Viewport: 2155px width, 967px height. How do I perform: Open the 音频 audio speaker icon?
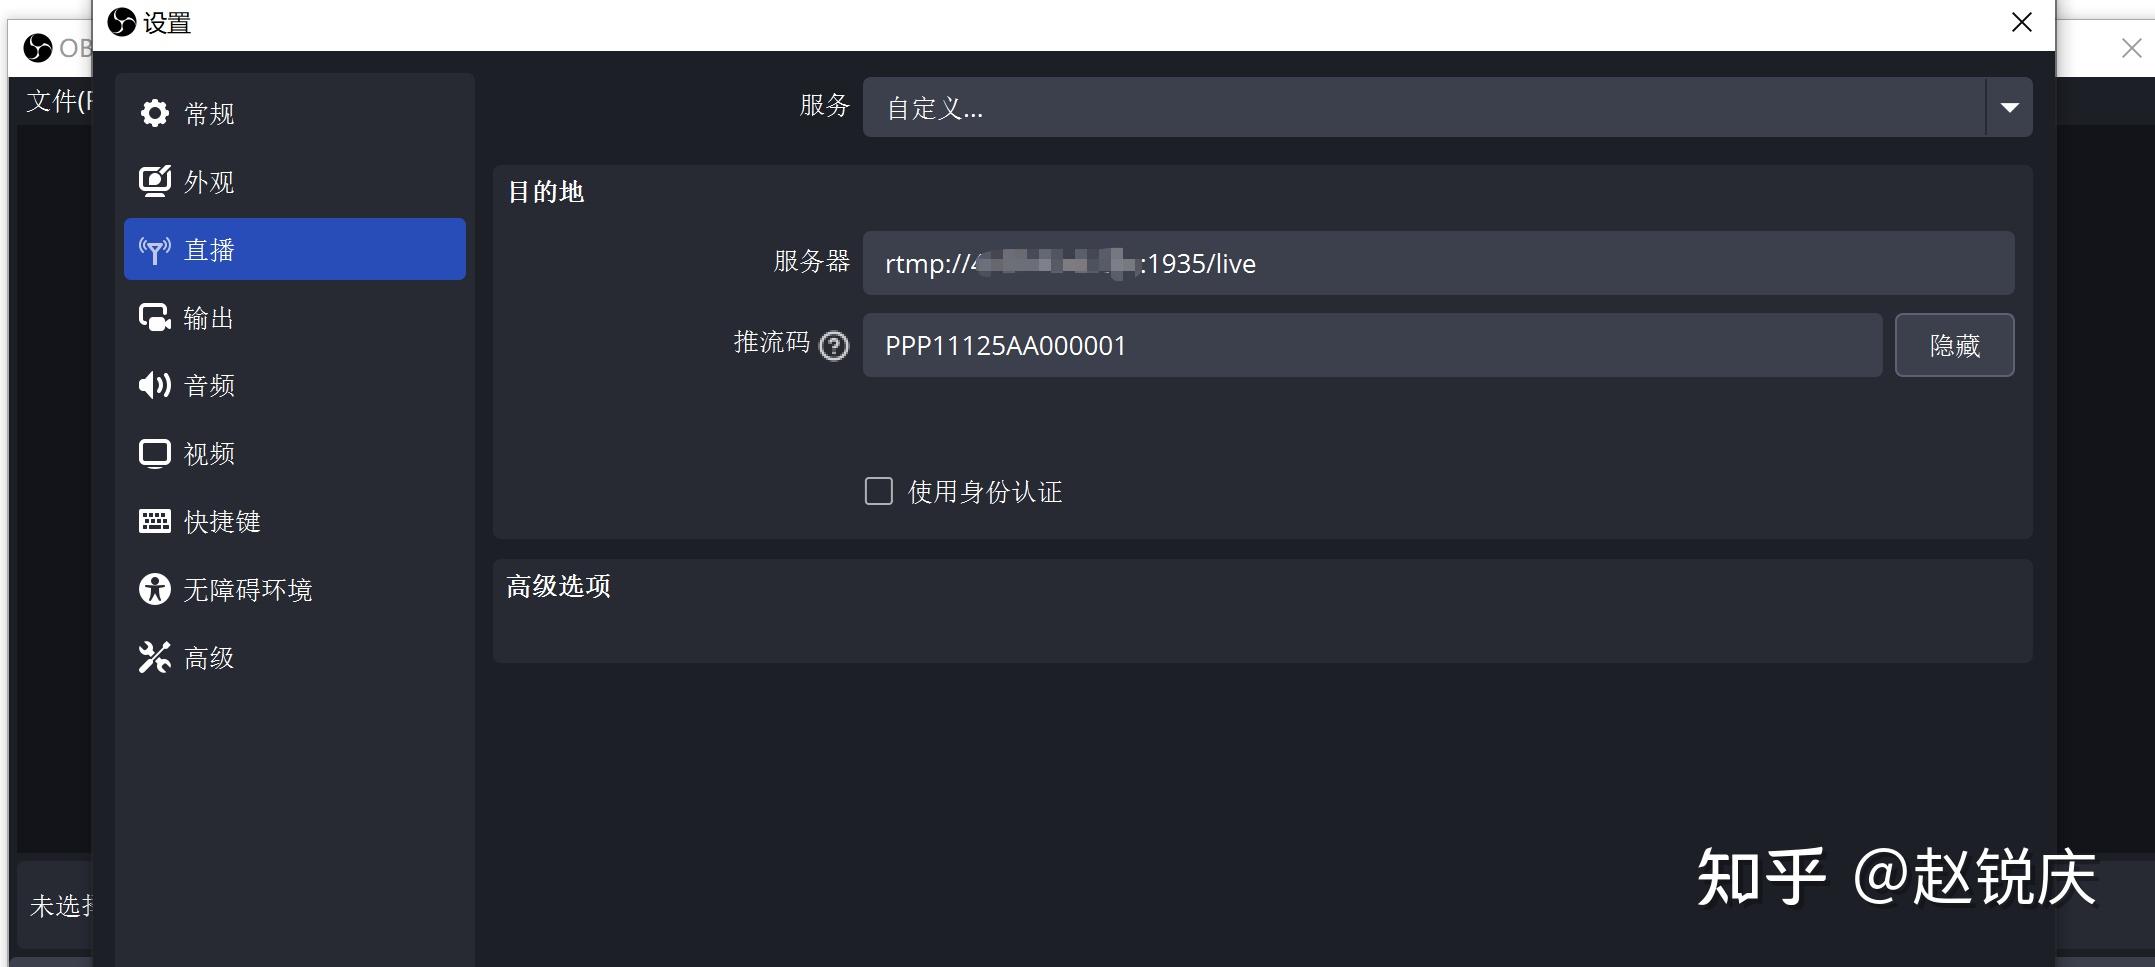pos(155,385)
